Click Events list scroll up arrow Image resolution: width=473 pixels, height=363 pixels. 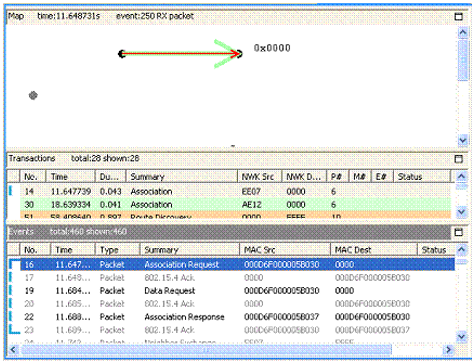[x=461, y=249]
